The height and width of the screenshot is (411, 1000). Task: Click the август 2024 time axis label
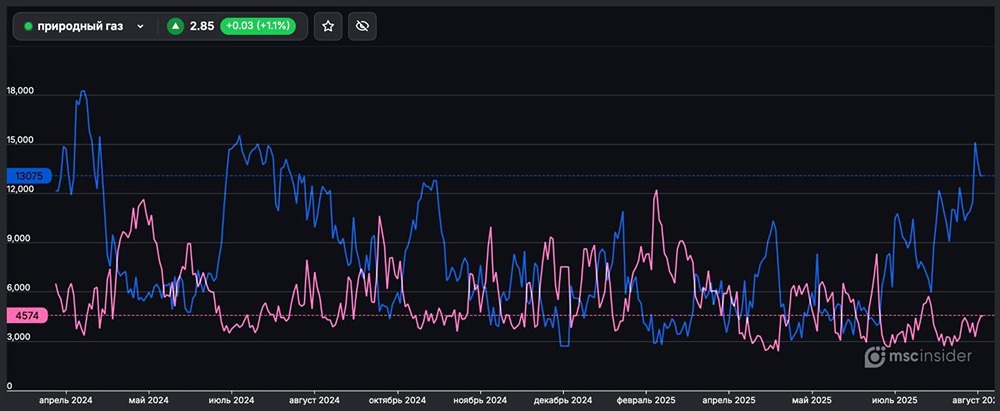314,400
